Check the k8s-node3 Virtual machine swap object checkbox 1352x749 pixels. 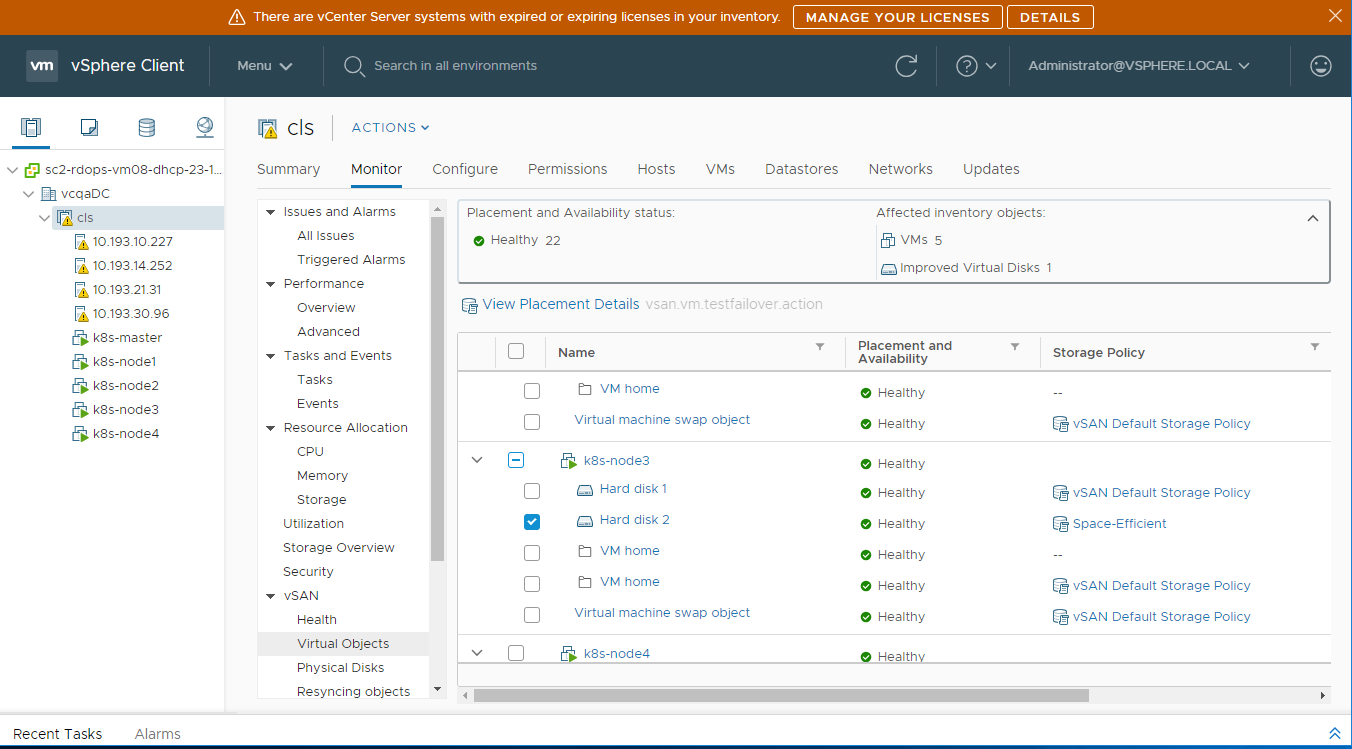(532, 615)
